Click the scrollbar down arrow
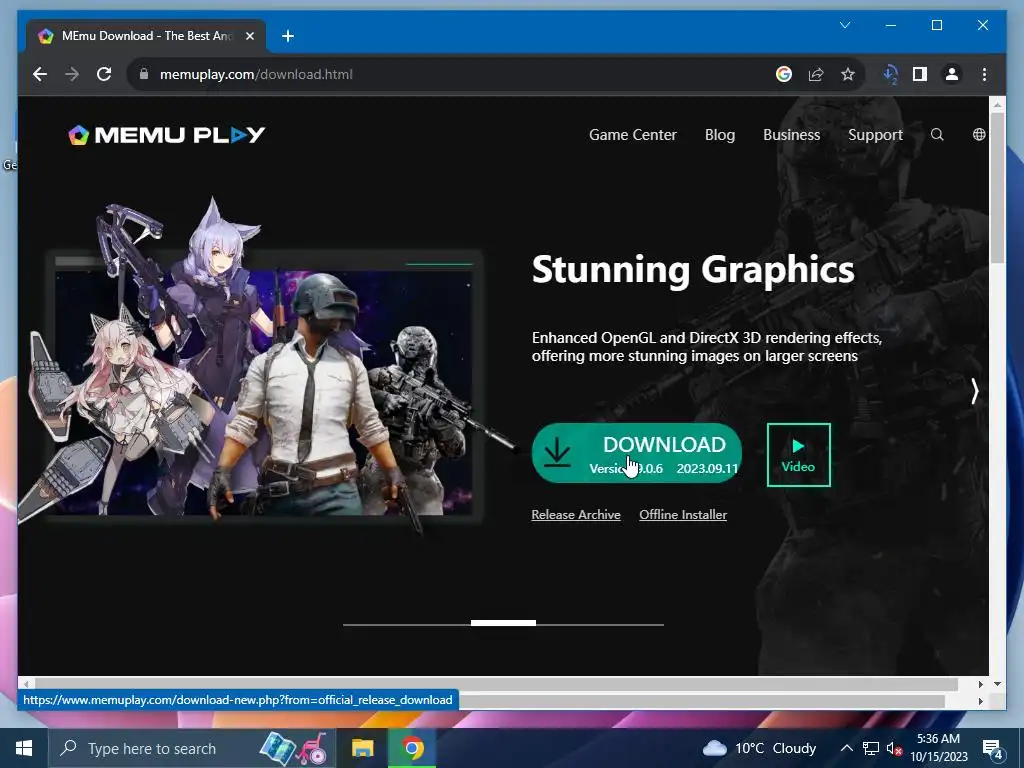The width and height of the screenshot is (1024, 768). tap(997, 684)
